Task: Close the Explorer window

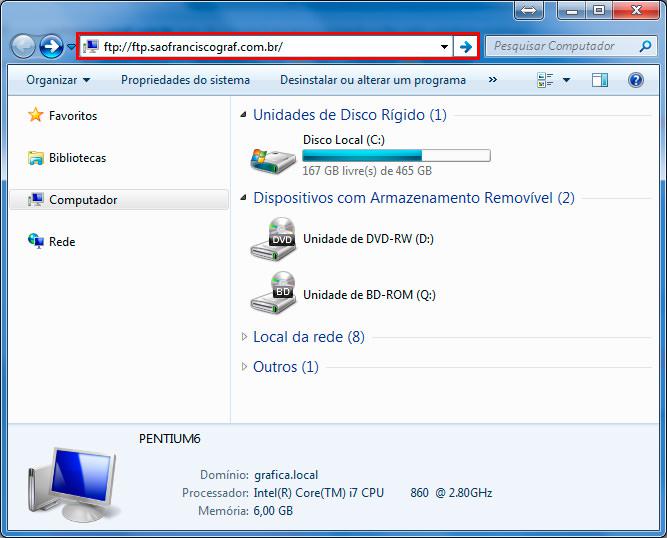Action: (636, 10)
